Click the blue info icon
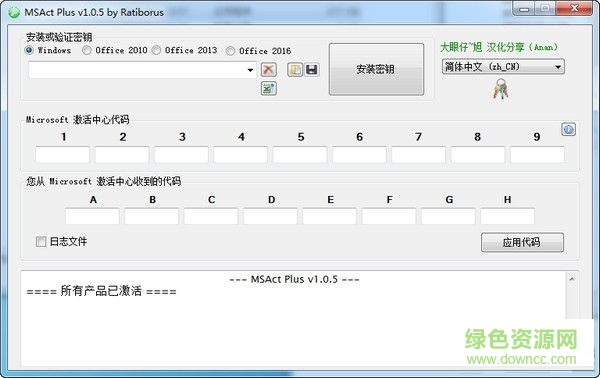The height and width of the screenshot is (378, 600). coord(568,130)
